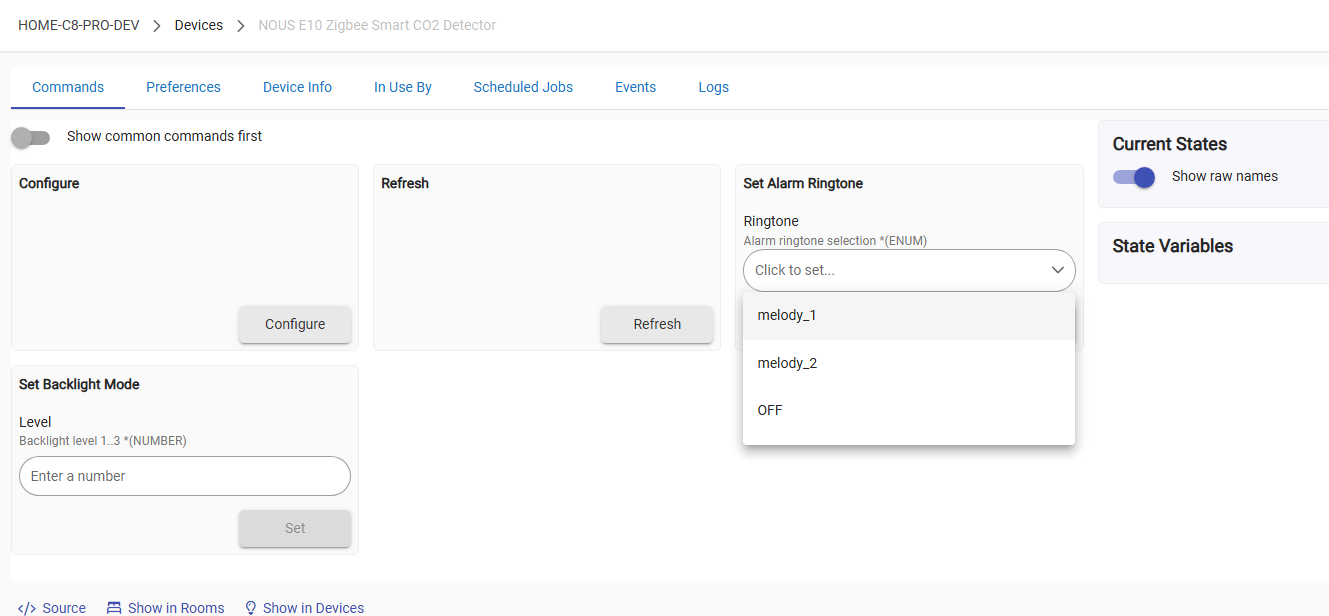Click the Refresh button

coord(657,324)
